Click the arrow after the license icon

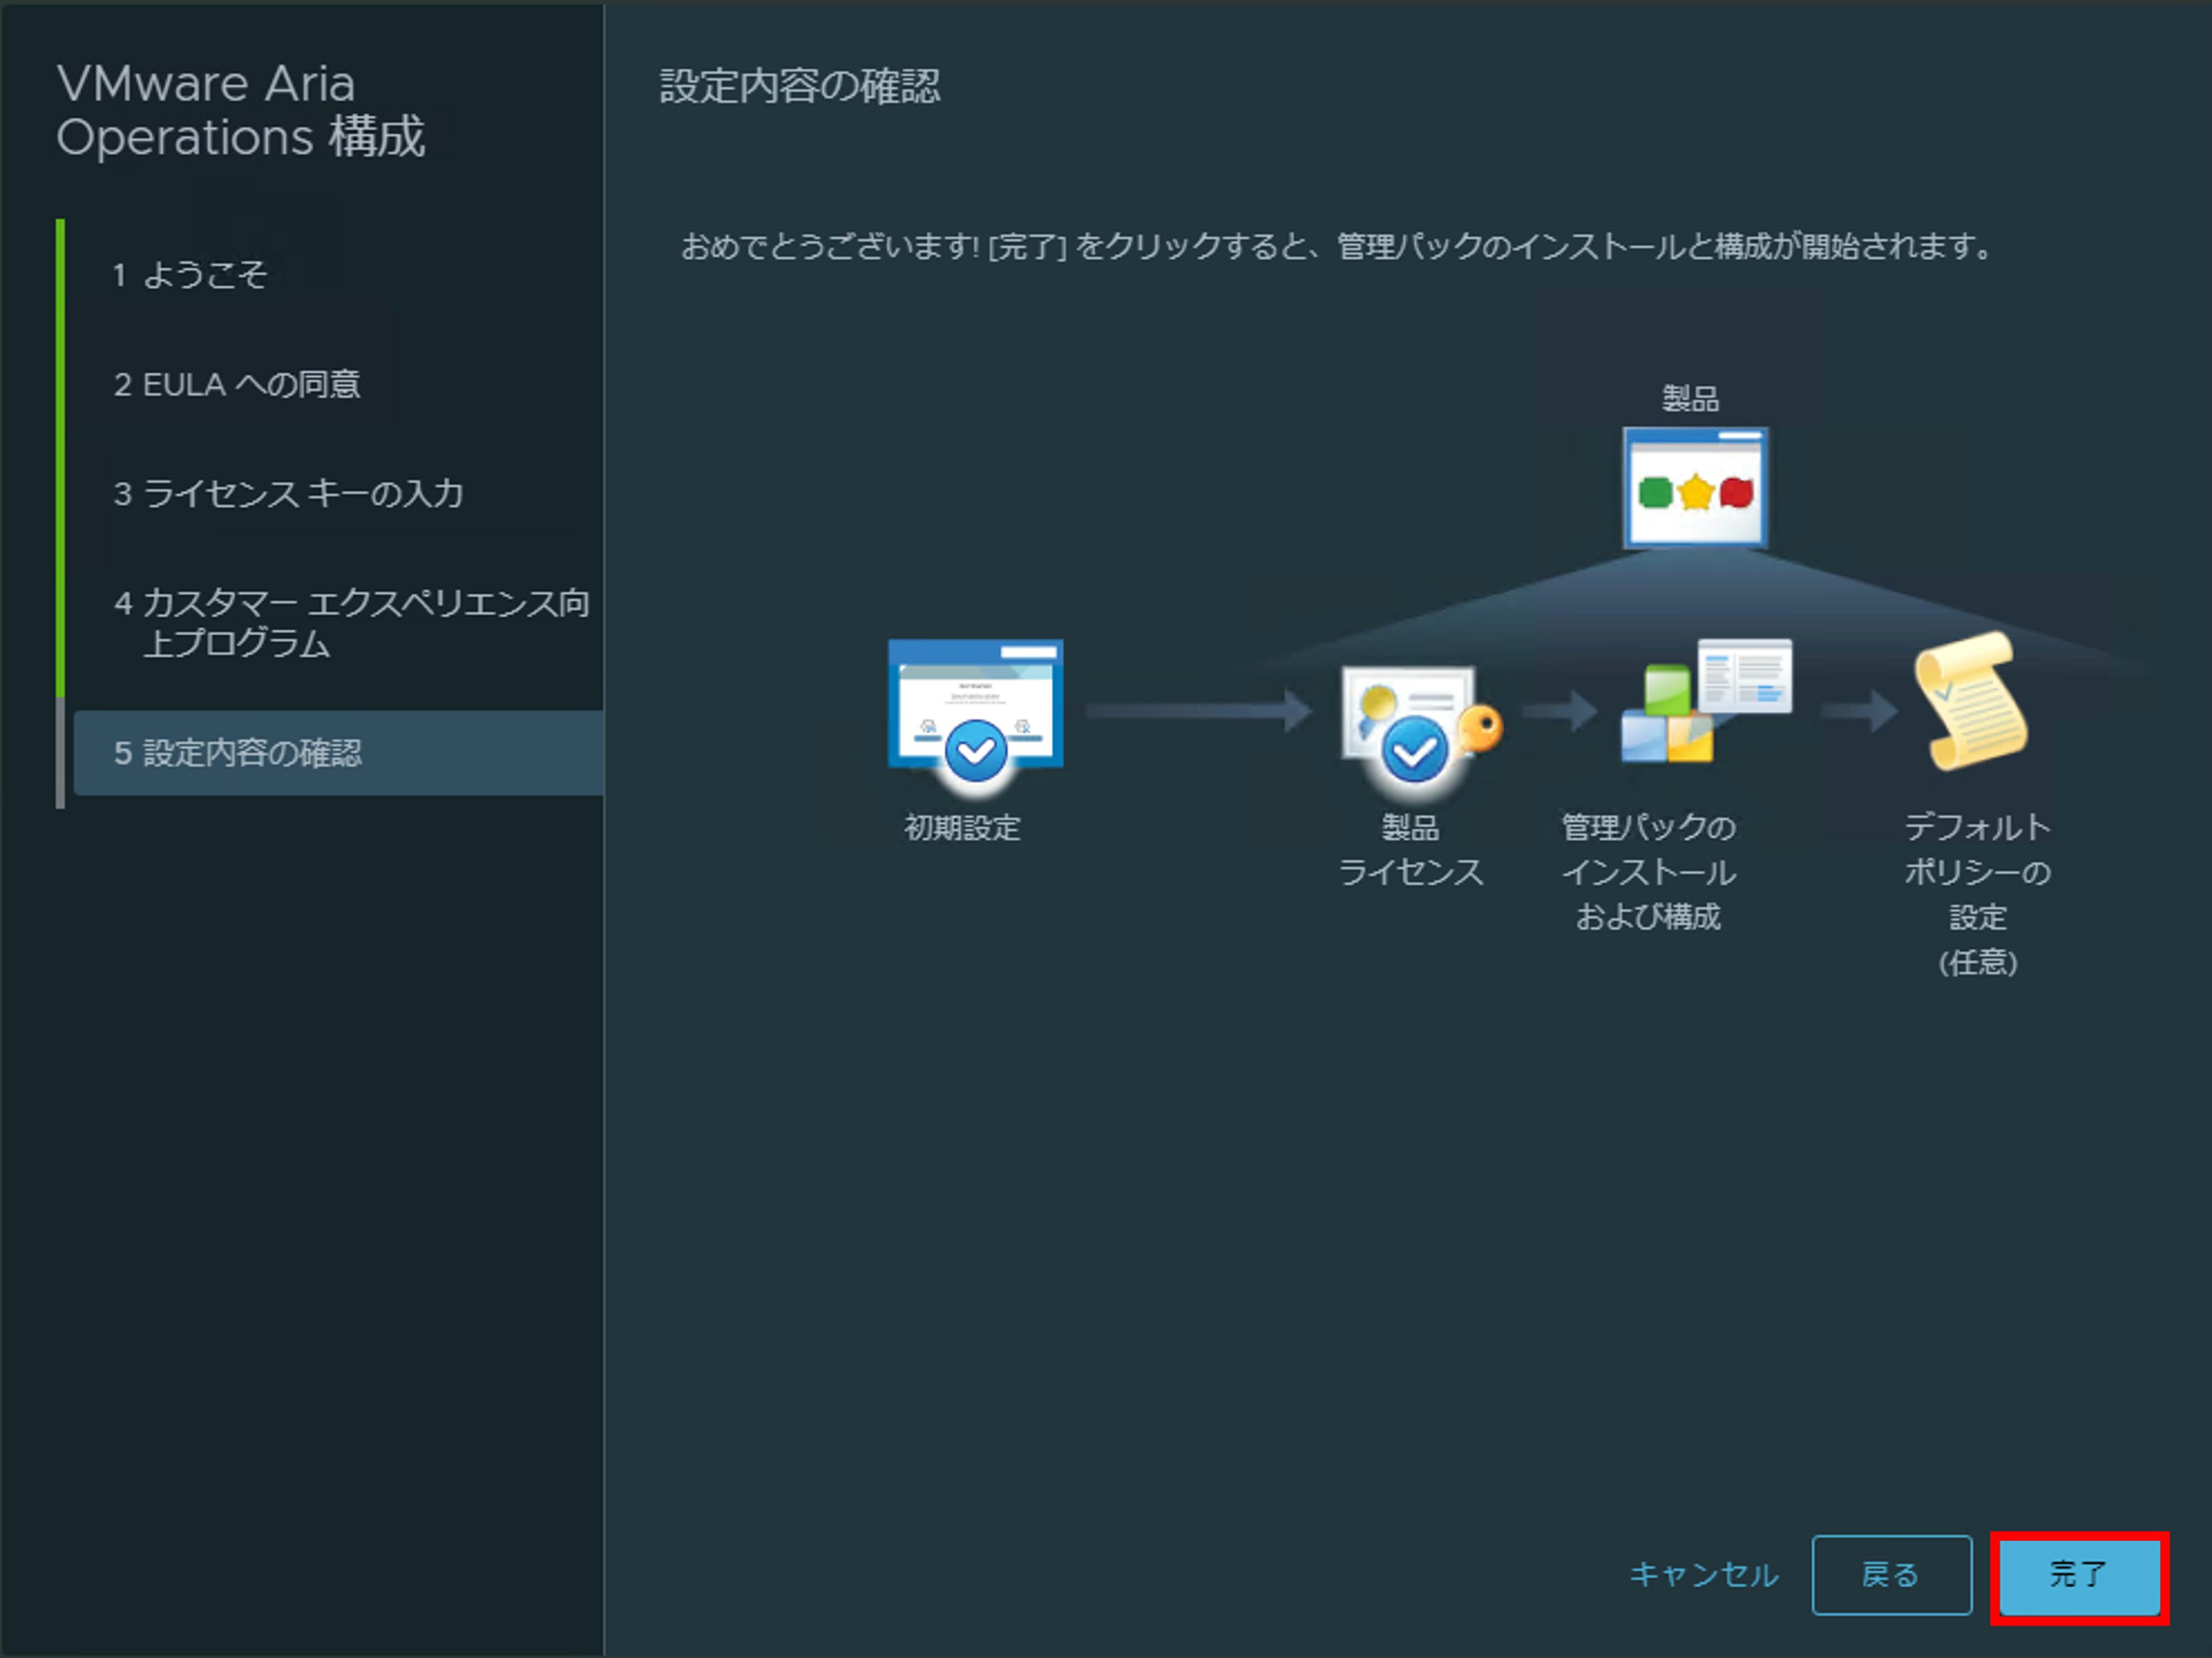tap(1560, 711)
